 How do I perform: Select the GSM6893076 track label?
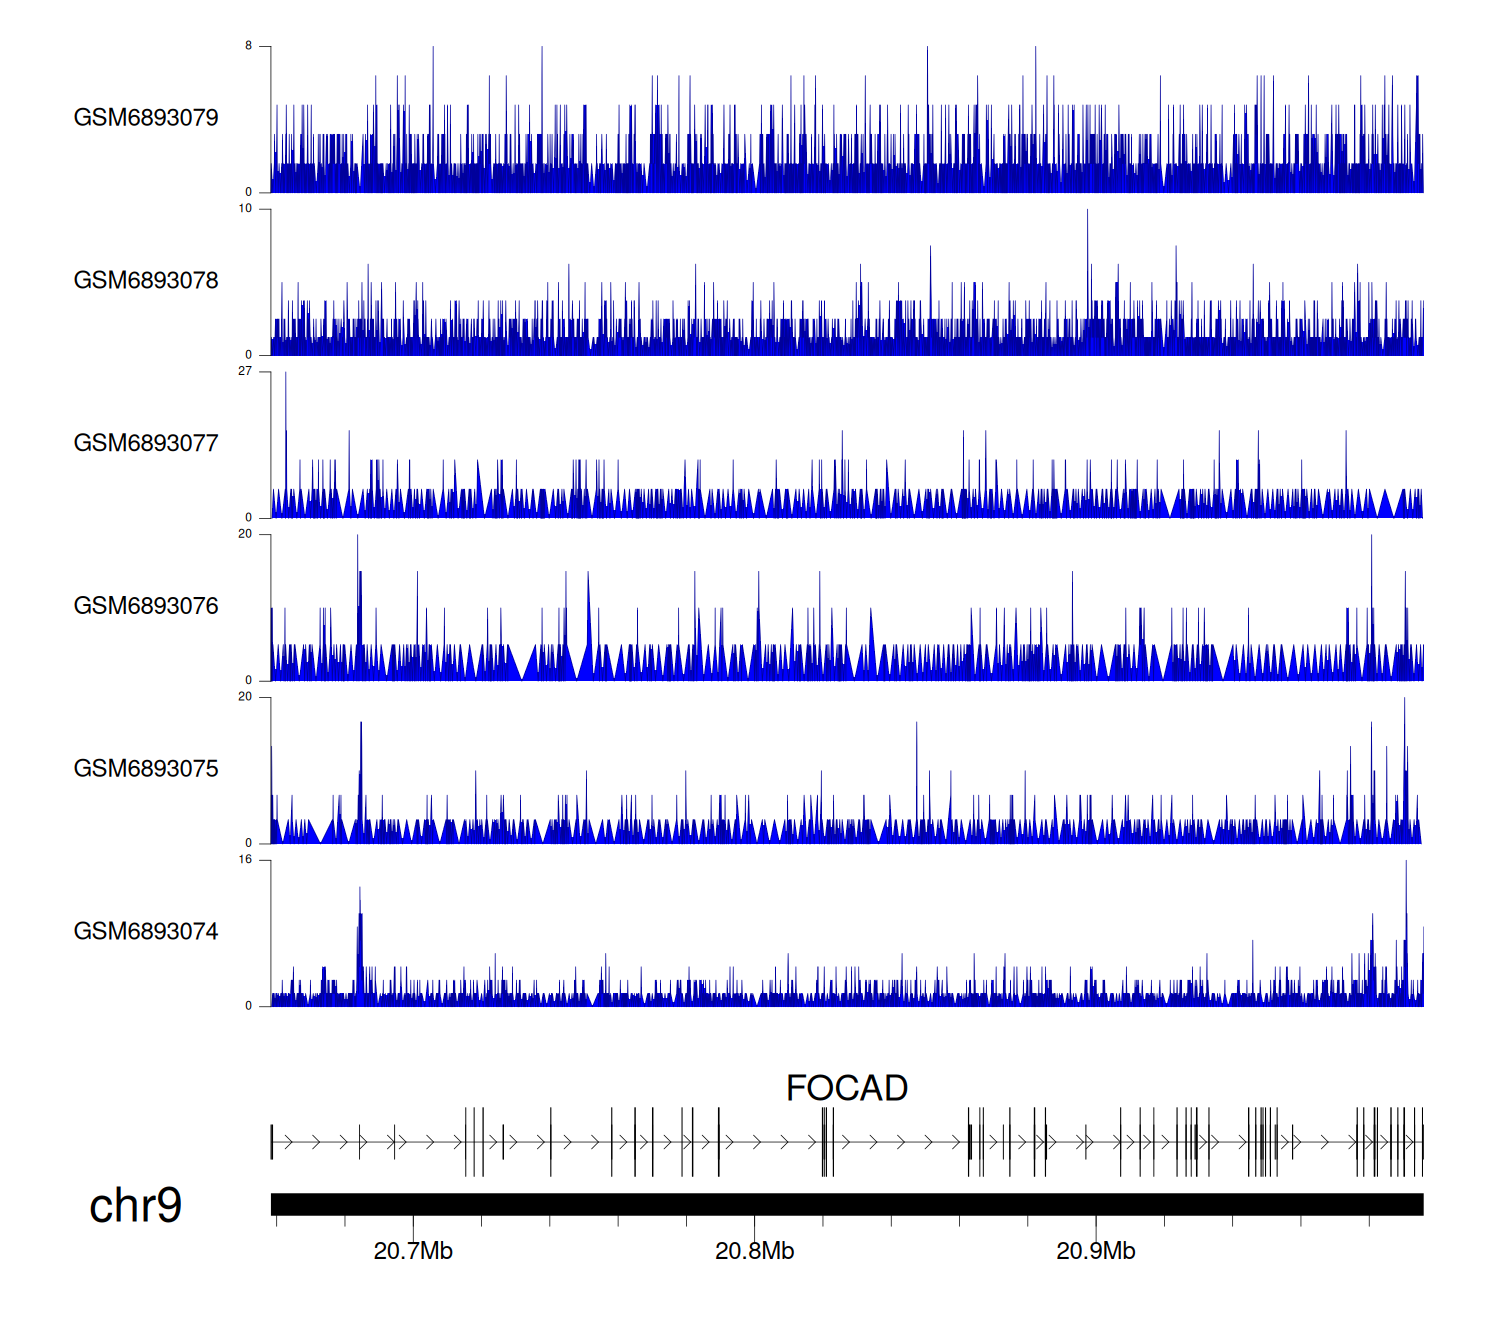146,606
